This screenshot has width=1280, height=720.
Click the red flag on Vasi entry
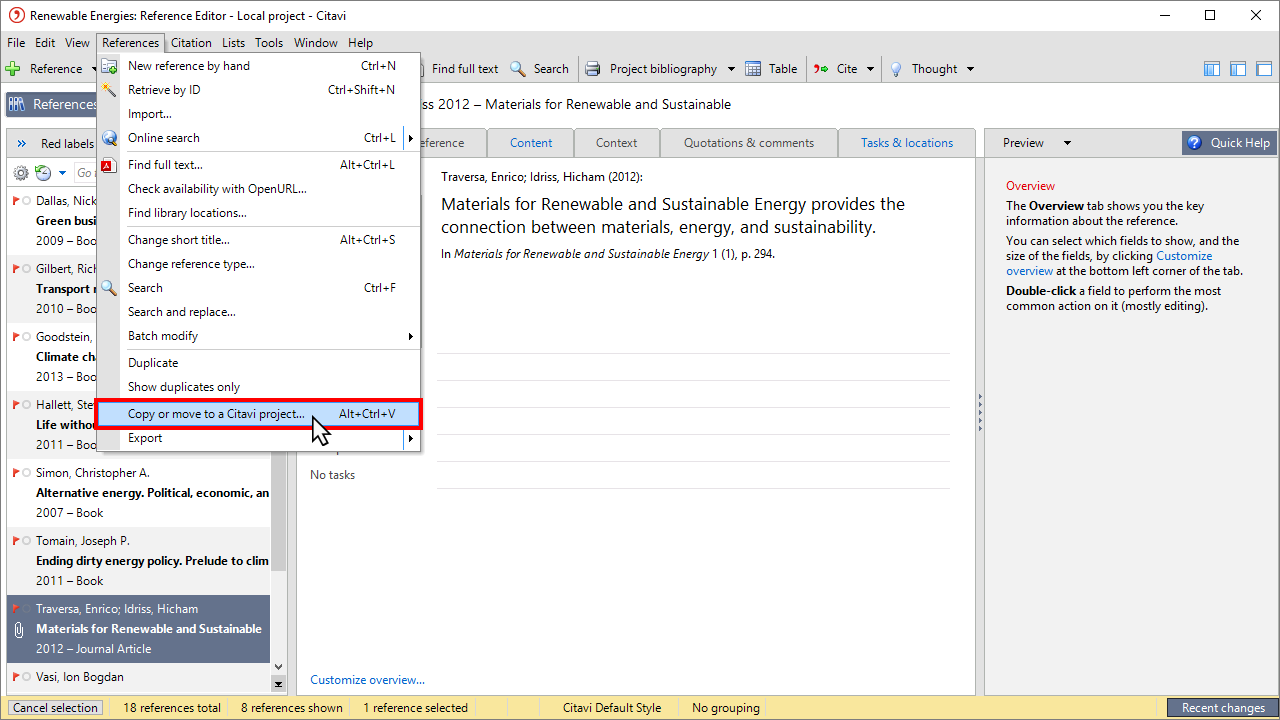[15, 677]
